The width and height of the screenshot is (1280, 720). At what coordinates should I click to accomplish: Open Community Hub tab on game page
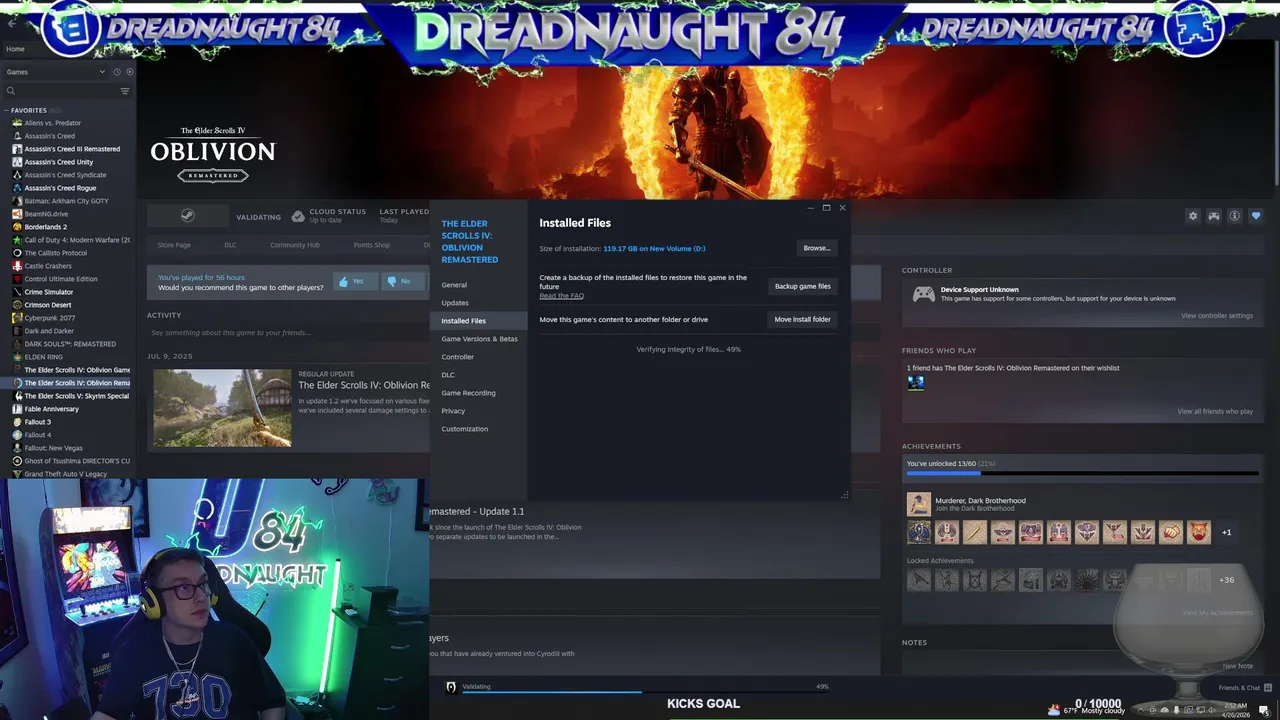pos(295,245)
